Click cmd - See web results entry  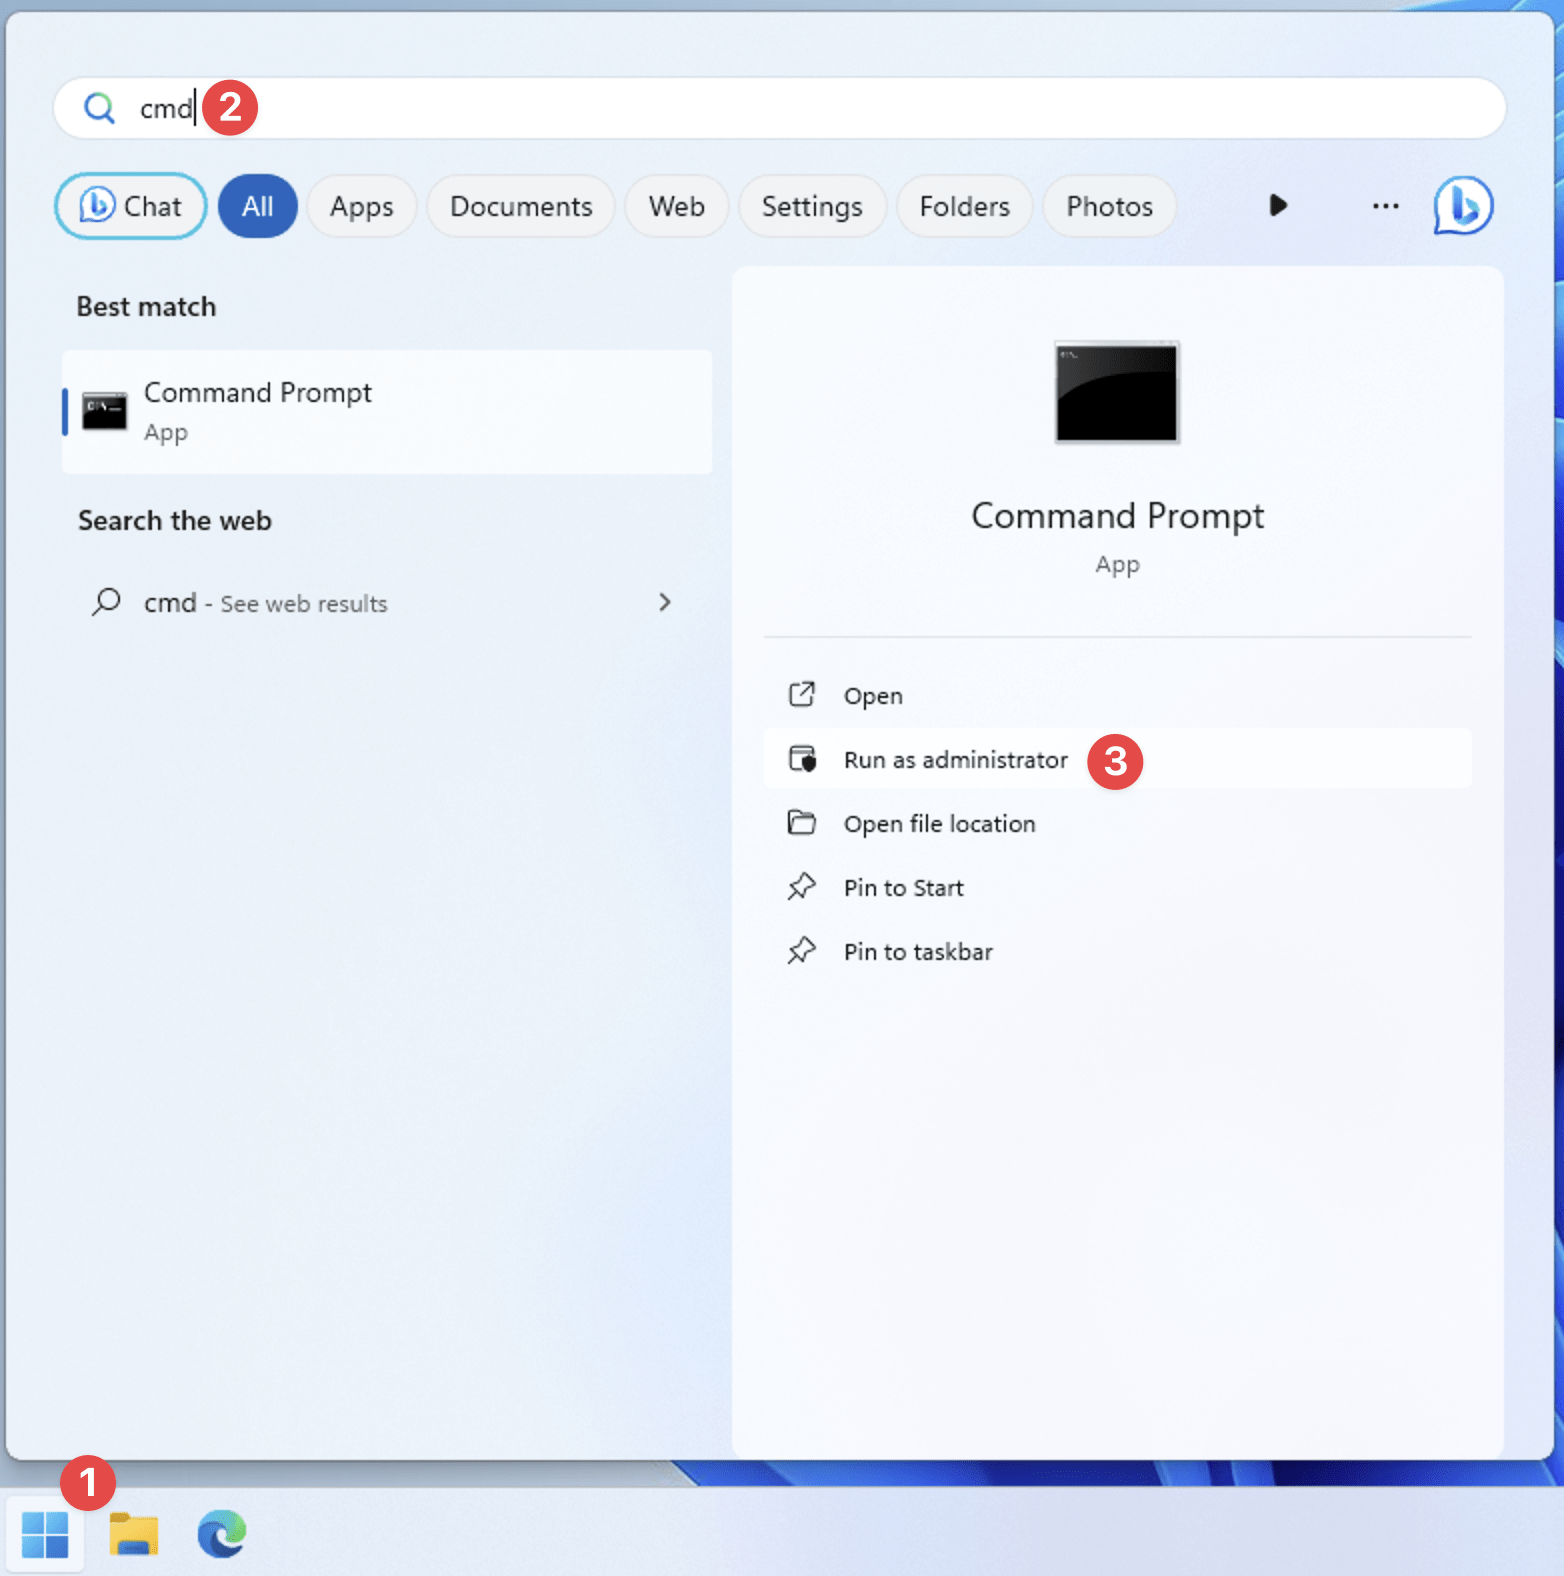387,602
